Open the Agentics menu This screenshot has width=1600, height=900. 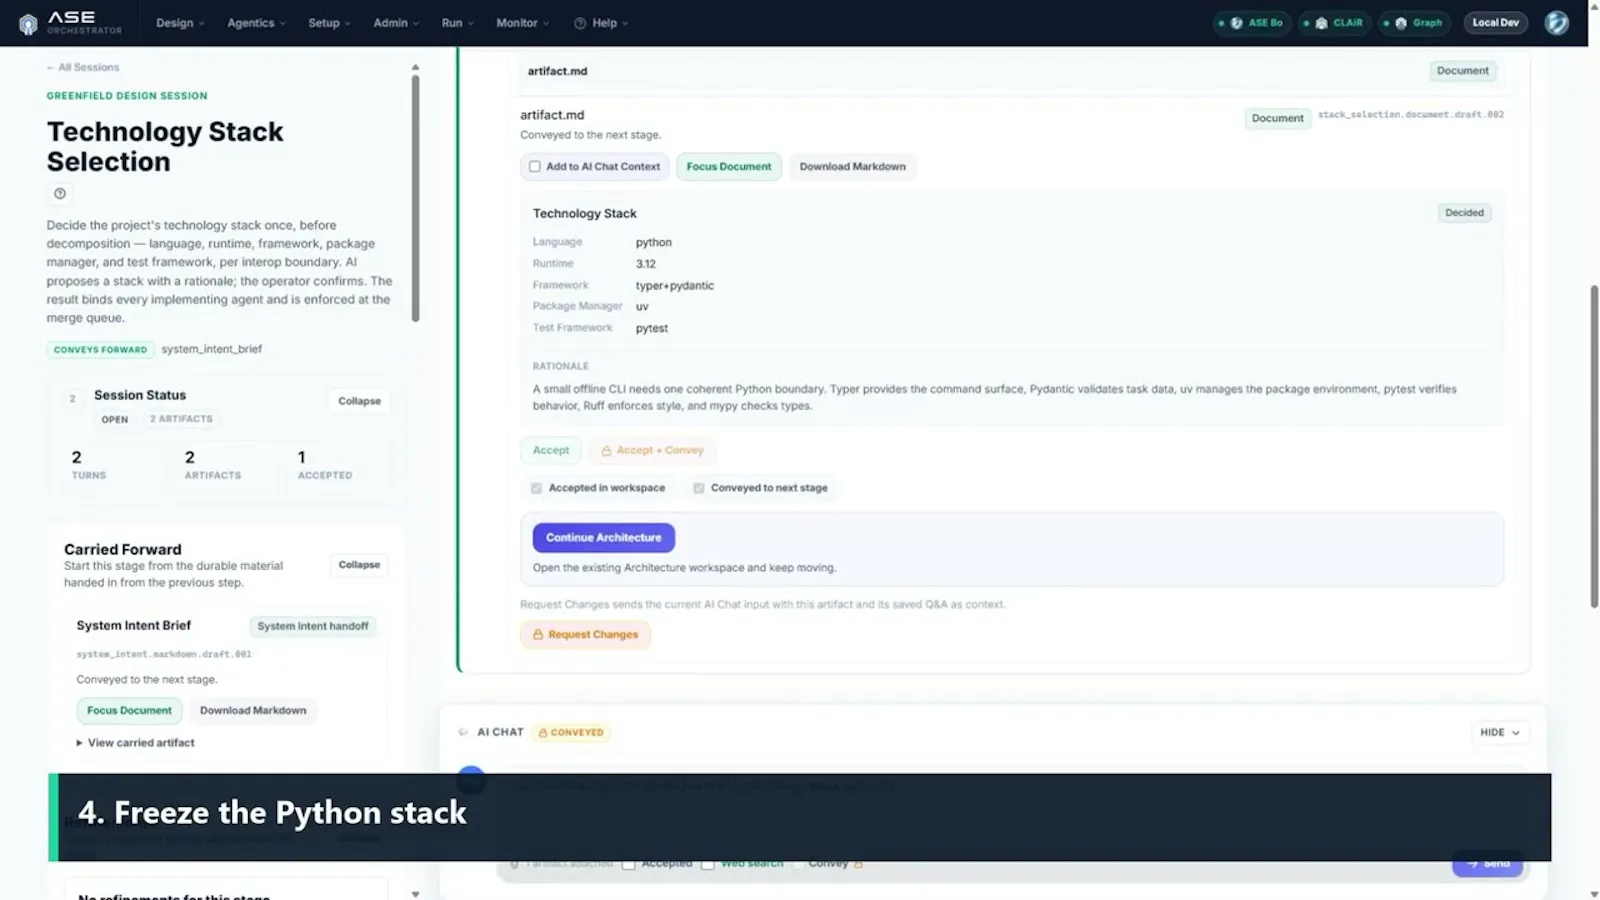click(256, 23)
